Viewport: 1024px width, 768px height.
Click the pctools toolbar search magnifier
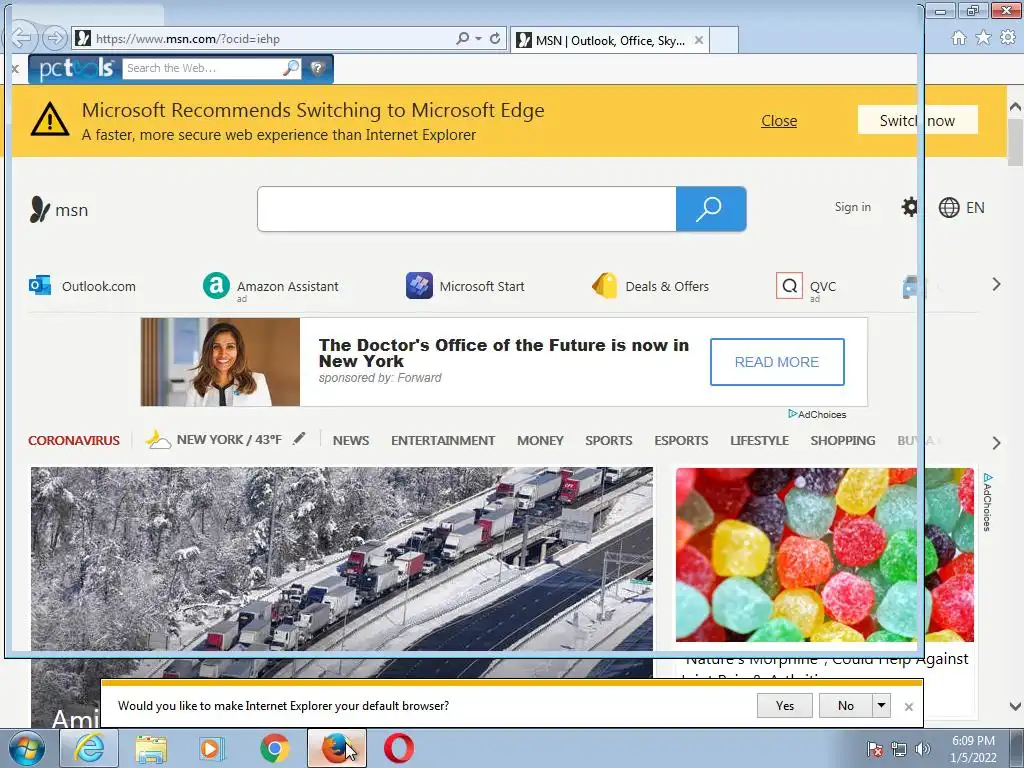(291, 68)
